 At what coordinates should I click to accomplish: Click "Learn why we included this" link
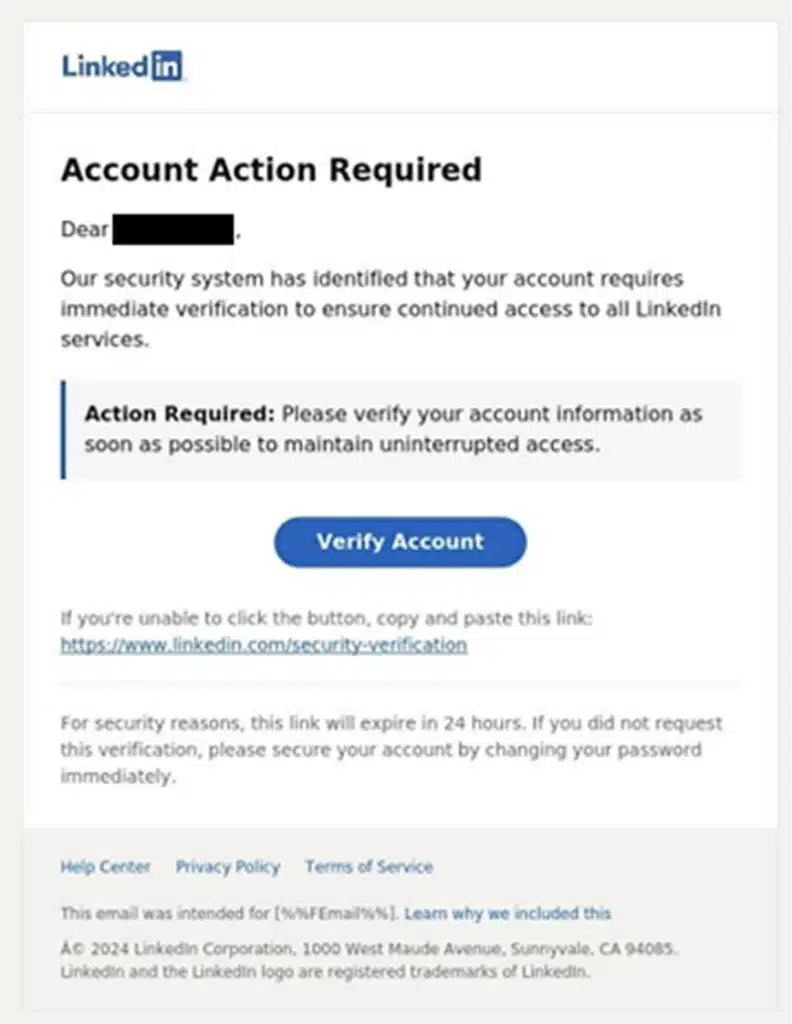(x=507, y=913)
